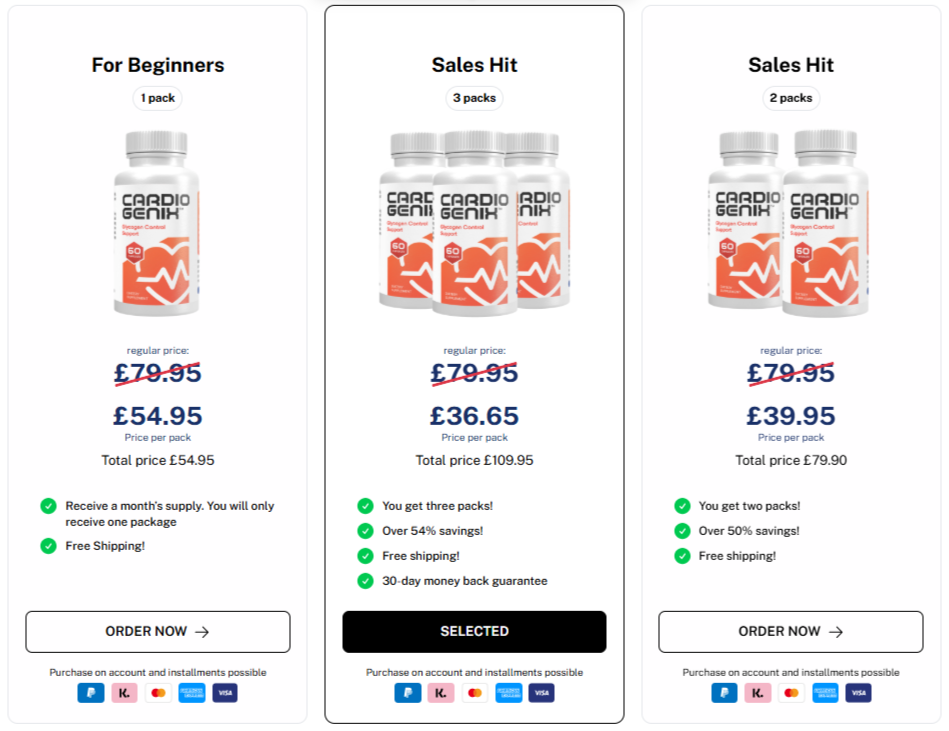
Task: Pick Mastercard under the Sales Hit 3-pack card
Action: [x=474, y=692]
